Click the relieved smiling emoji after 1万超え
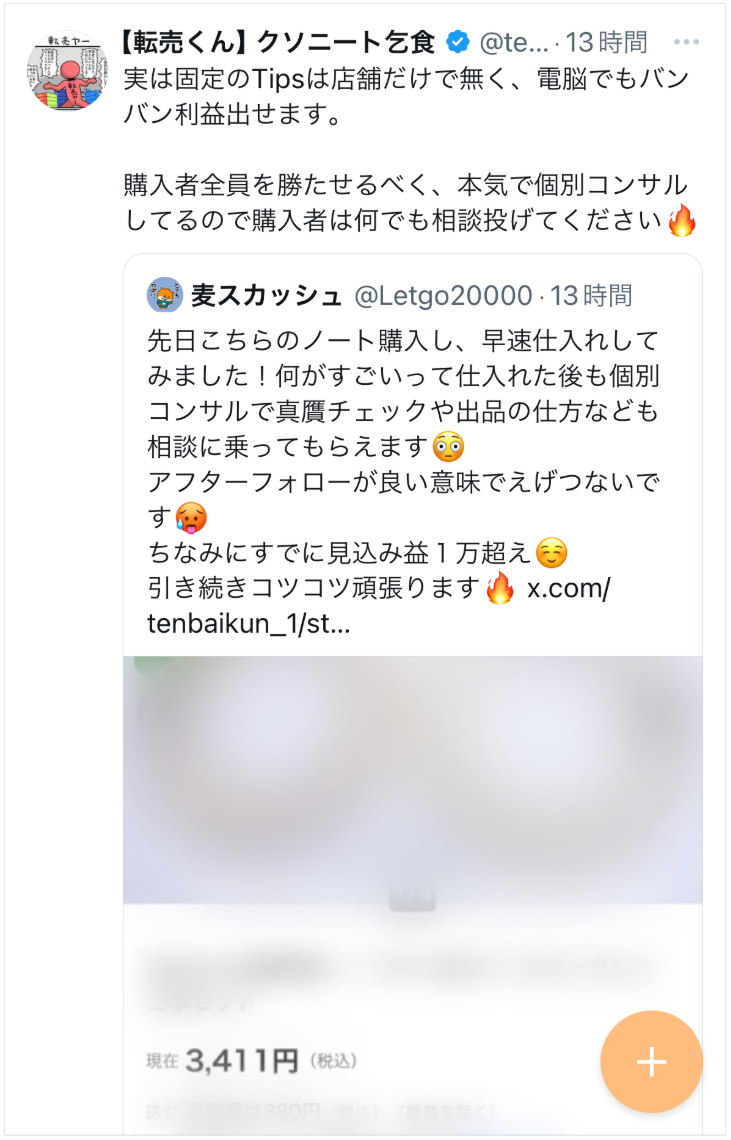This screenshot has width=731, height=1140. (551, 553)
